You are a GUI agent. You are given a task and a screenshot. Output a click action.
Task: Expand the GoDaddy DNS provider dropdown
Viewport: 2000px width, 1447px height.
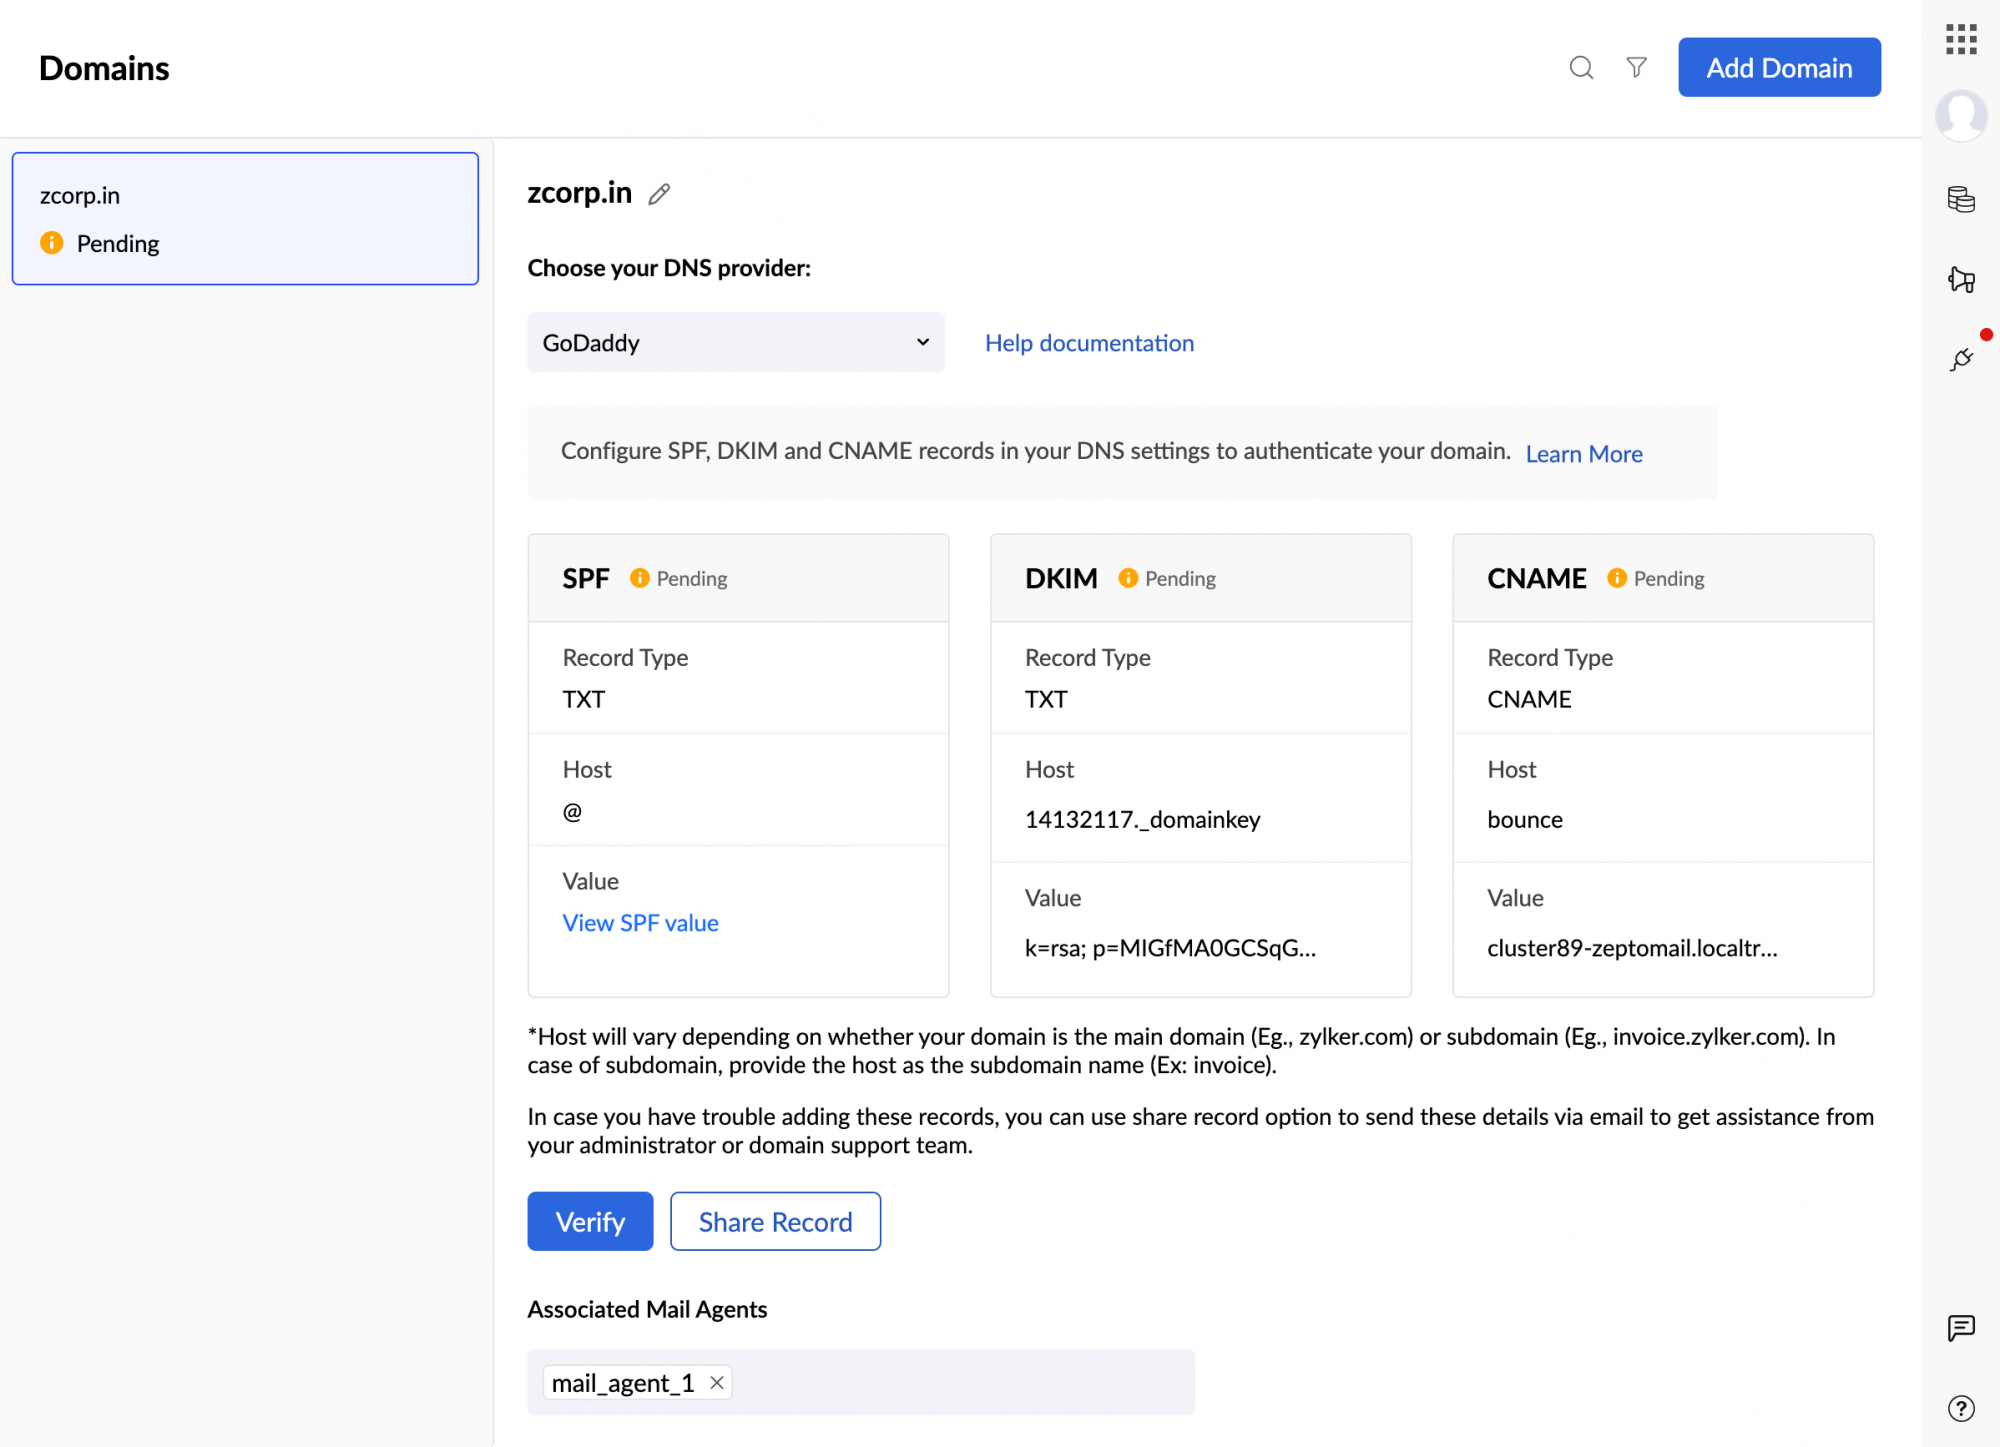735,343
